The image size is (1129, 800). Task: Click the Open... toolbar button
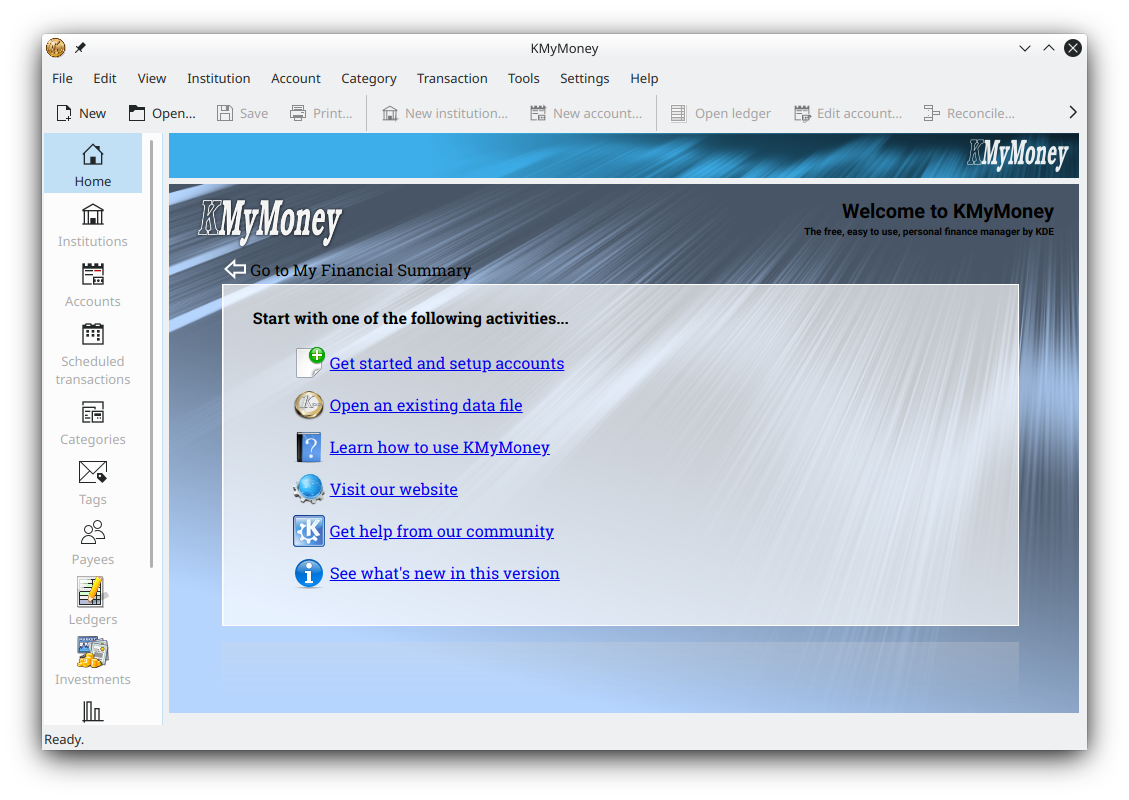pyautogui.click(x=162, y=113)
